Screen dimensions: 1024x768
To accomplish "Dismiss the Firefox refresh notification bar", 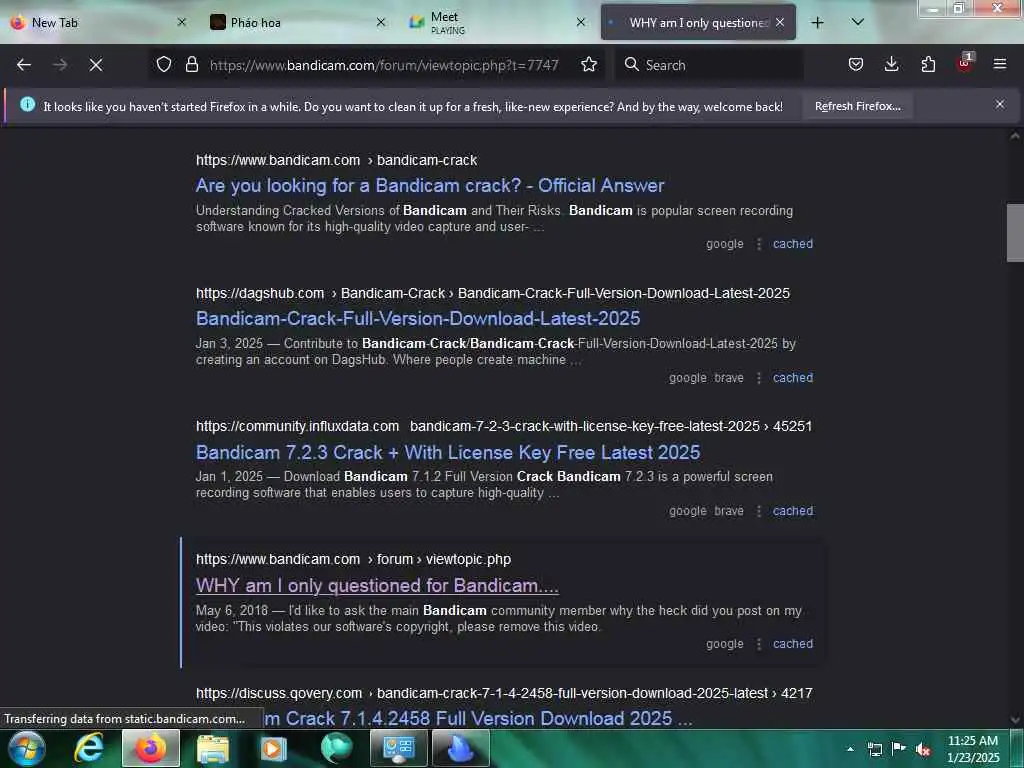I will pyautogui.click(x=1000, y=104).
